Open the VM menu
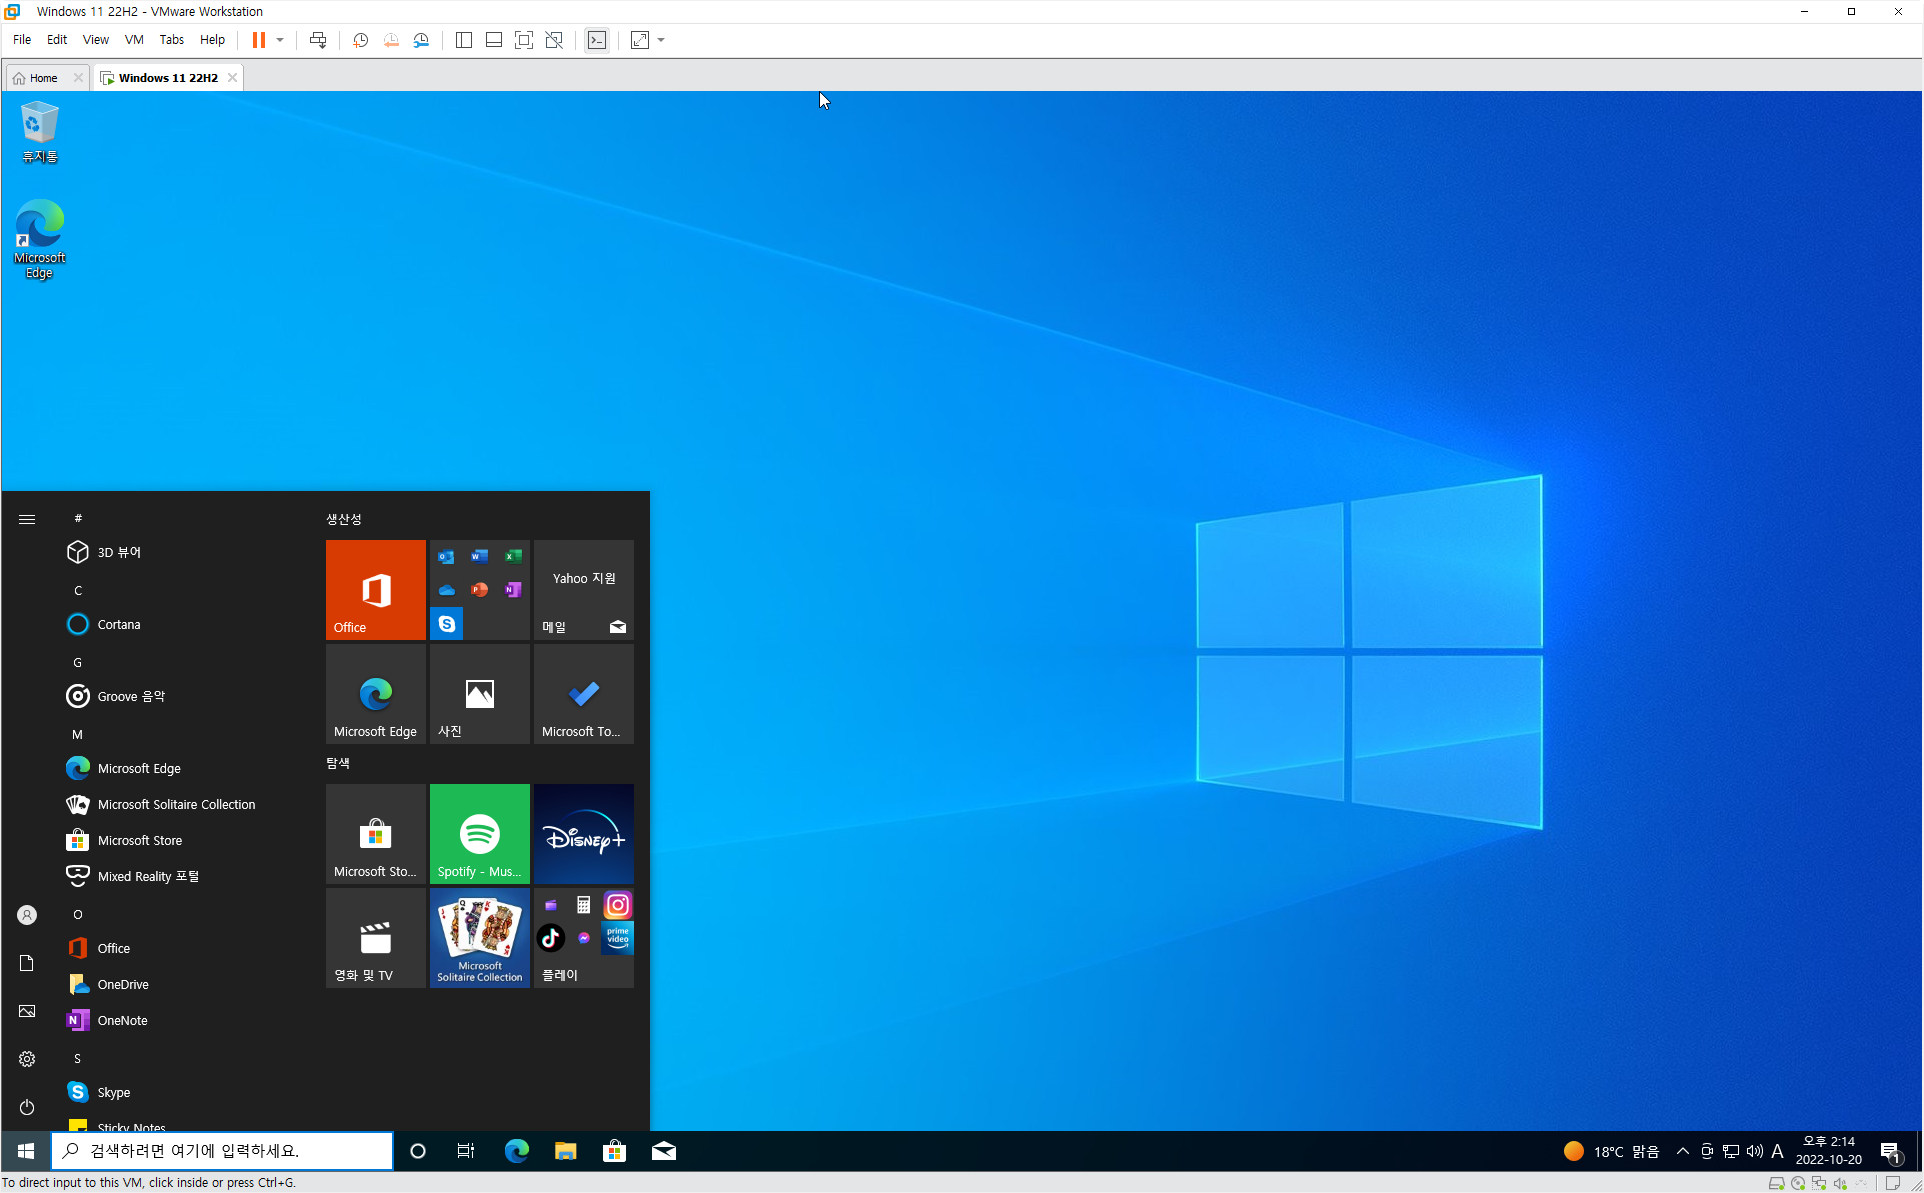The image size is (1924, 1193). click(x=133, y=40)
